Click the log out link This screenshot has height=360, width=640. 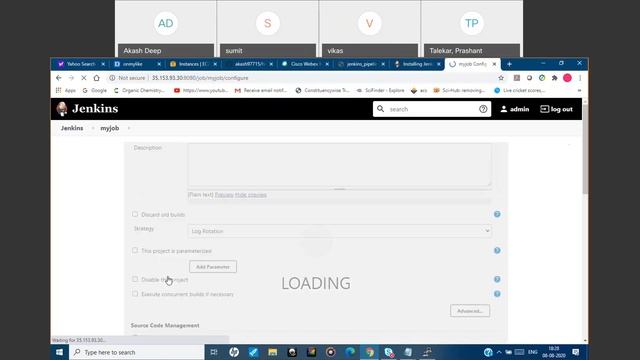[x=556, y=109]
